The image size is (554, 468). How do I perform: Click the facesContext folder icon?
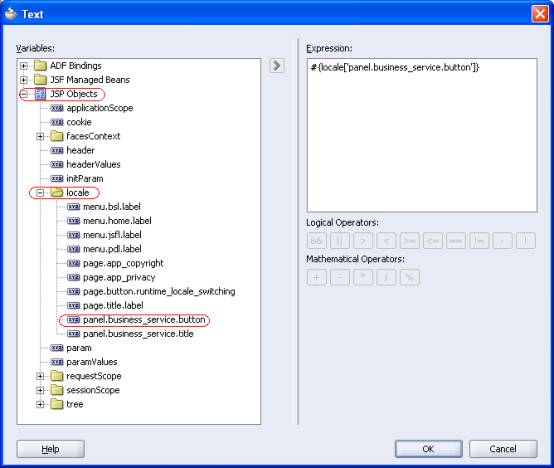click(x=57, y=136)
